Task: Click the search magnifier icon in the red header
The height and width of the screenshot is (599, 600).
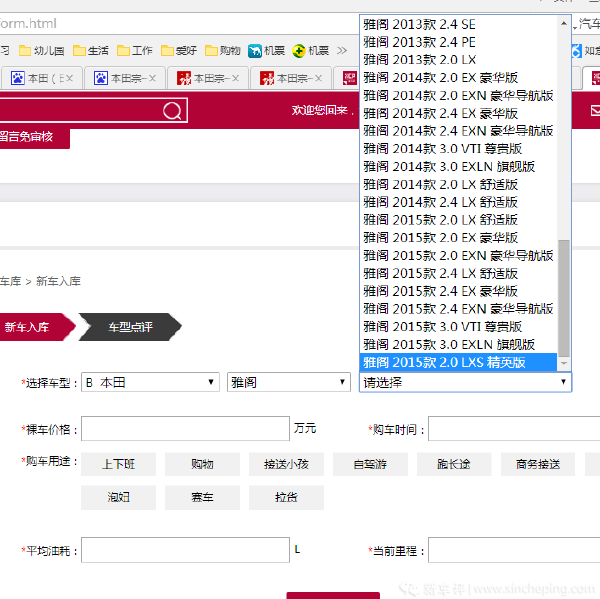Action: click(172, 111)
